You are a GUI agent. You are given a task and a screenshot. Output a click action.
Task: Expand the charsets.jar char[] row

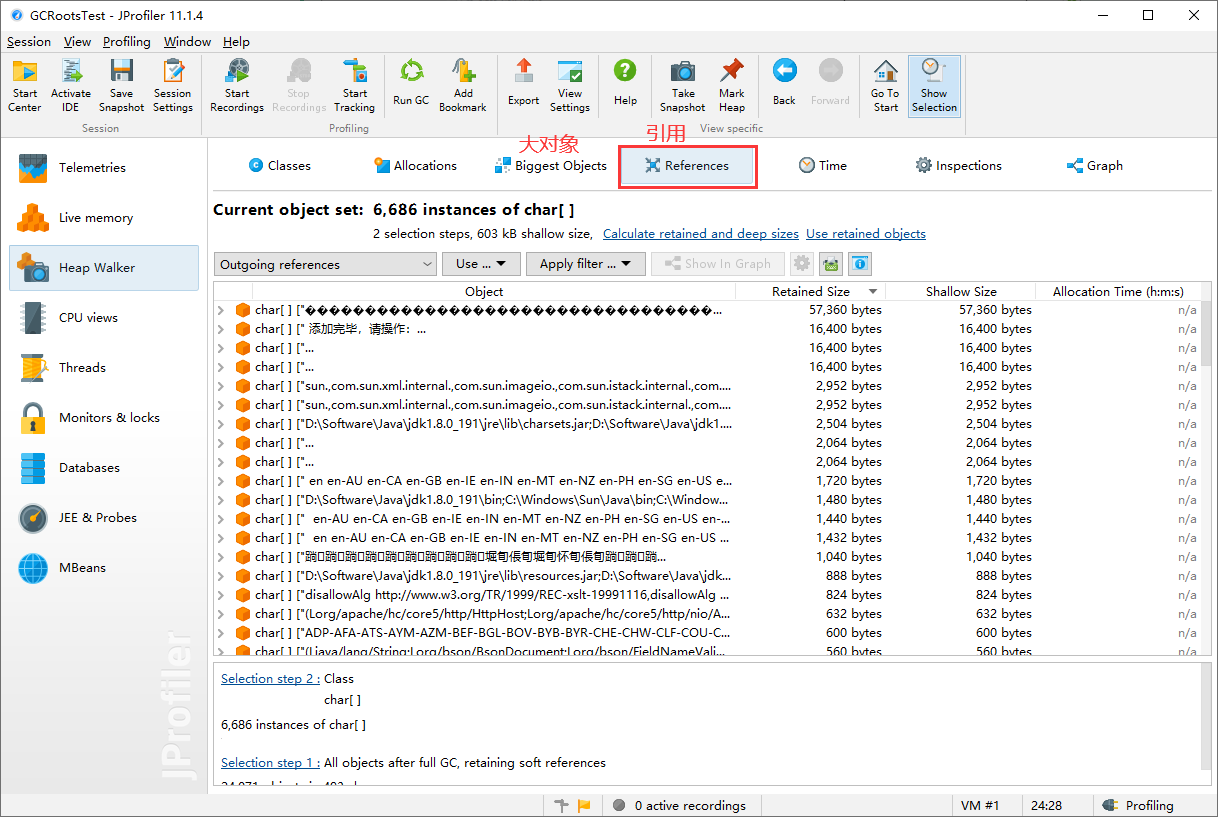tap(221, 424)
